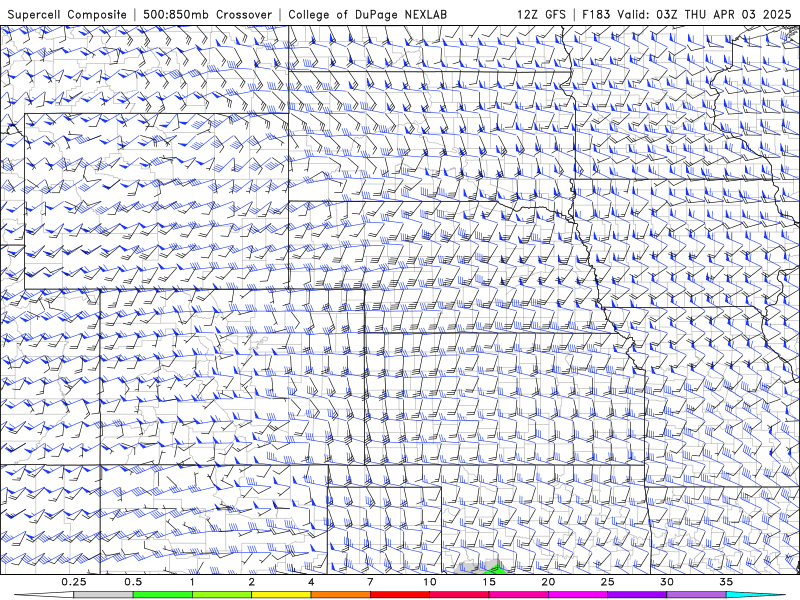Click the legend value 2
The image size is (800, 600).
[x=252, y=582]
